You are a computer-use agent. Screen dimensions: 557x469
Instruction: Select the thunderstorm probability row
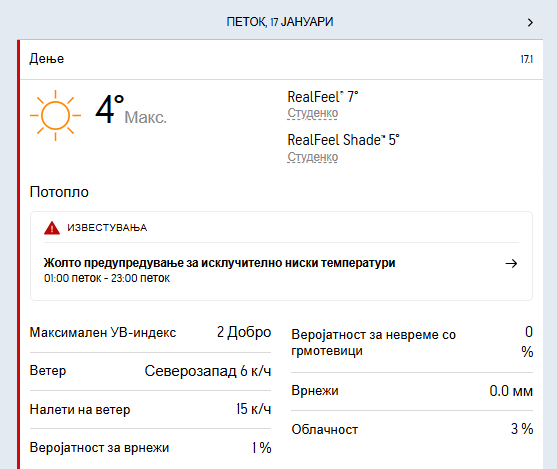coord(412,343)
